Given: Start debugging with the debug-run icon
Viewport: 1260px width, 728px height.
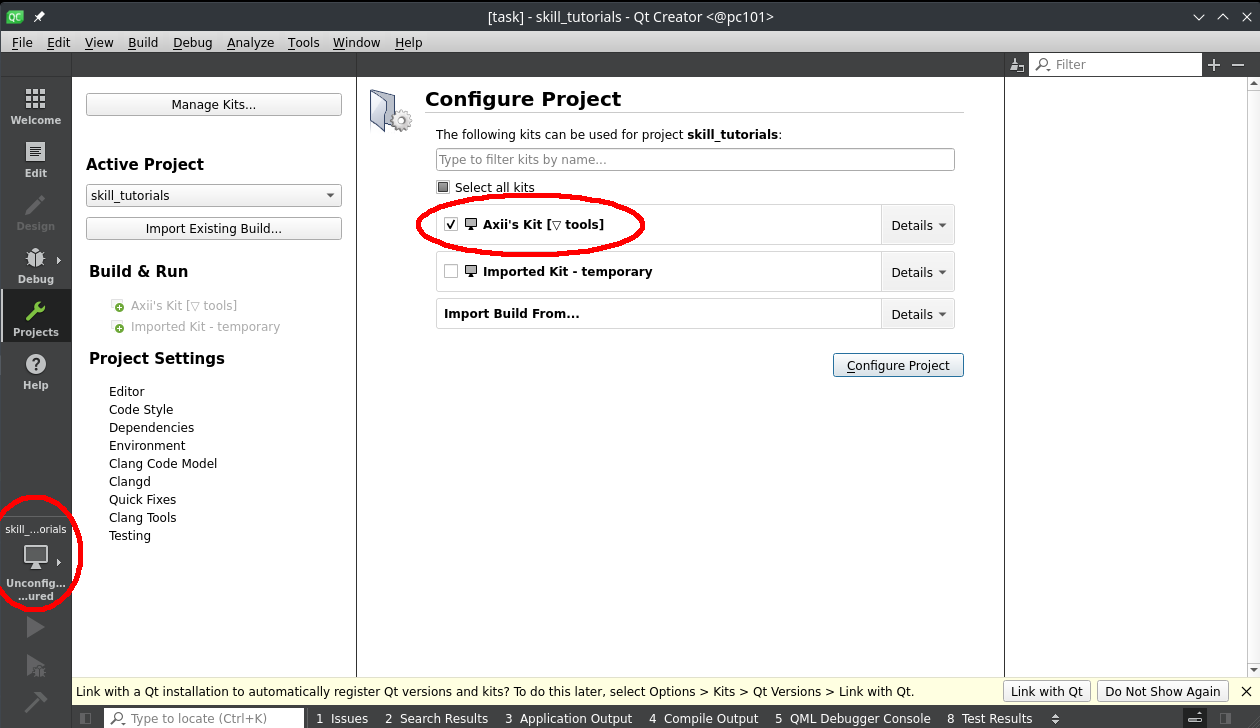Looking at the screenshot, I should pyautogui.click(x=35, y=665).
